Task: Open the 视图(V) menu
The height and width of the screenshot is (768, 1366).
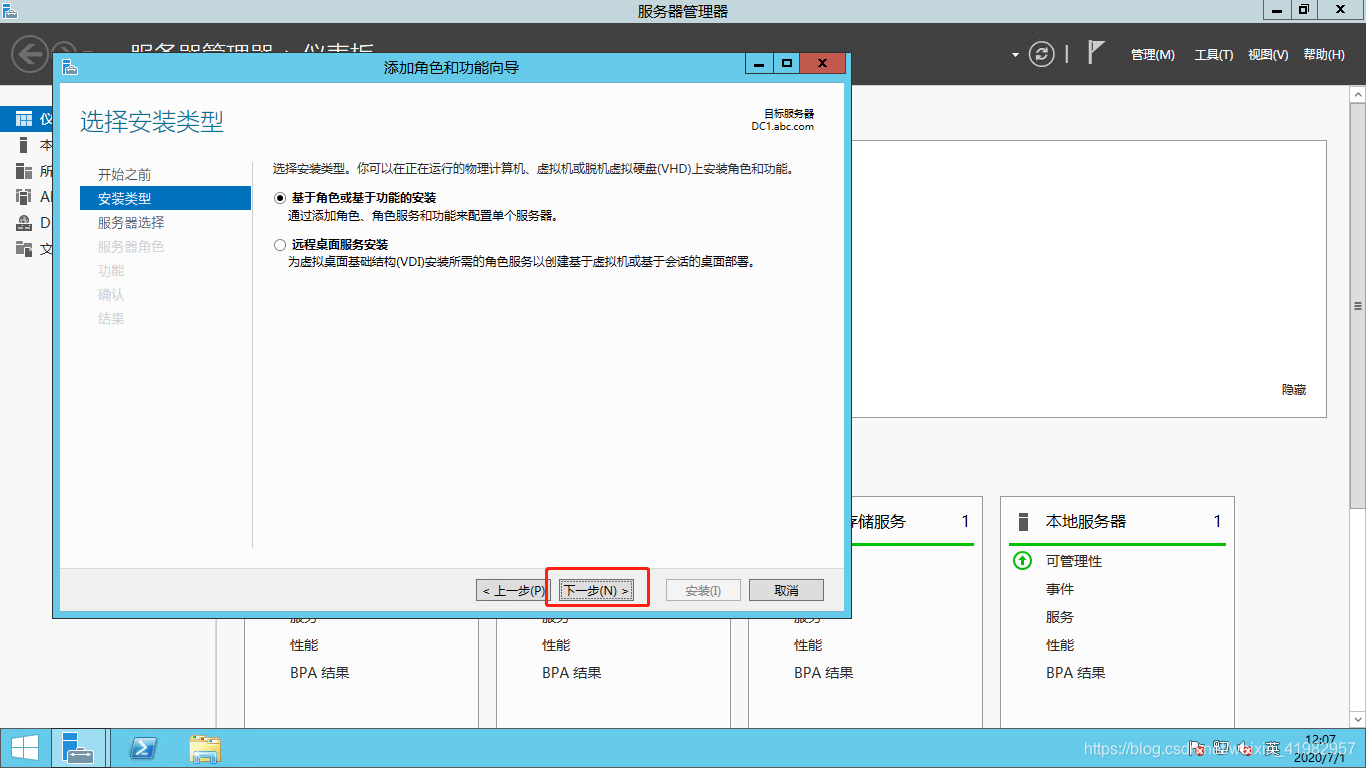Action: coord(1268,55)
